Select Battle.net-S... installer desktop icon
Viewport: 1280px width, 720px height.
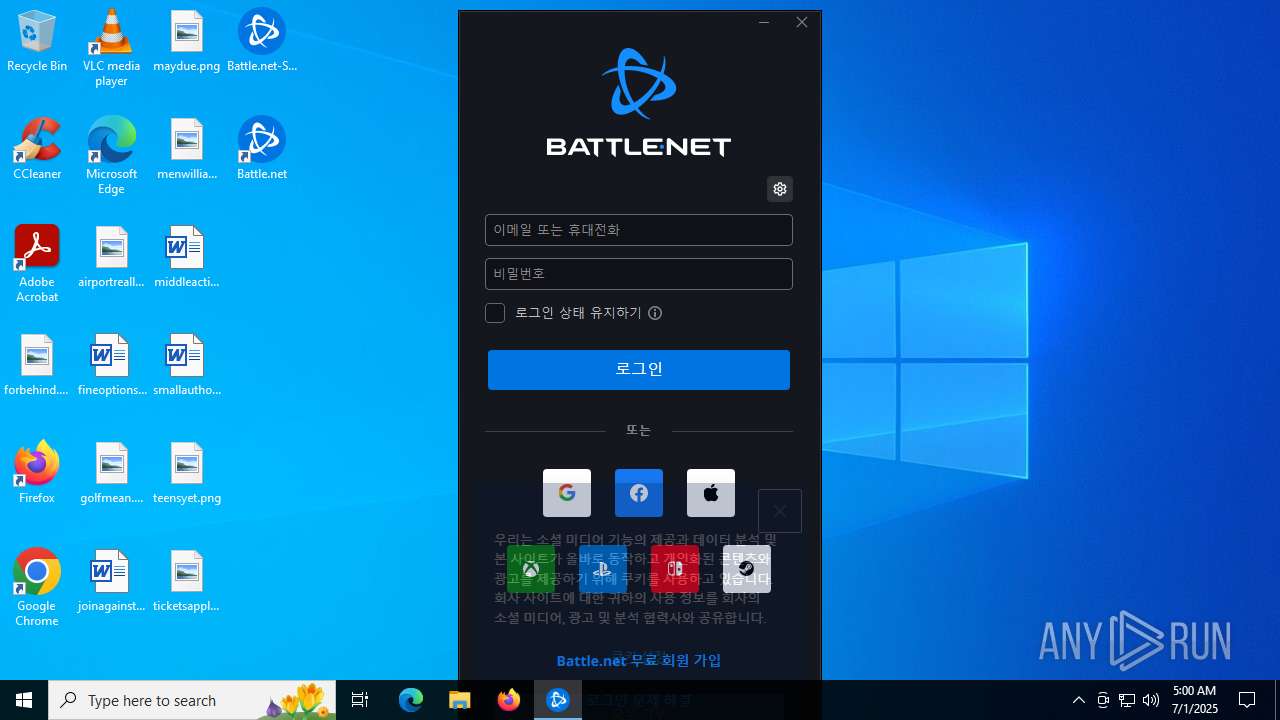262,41
